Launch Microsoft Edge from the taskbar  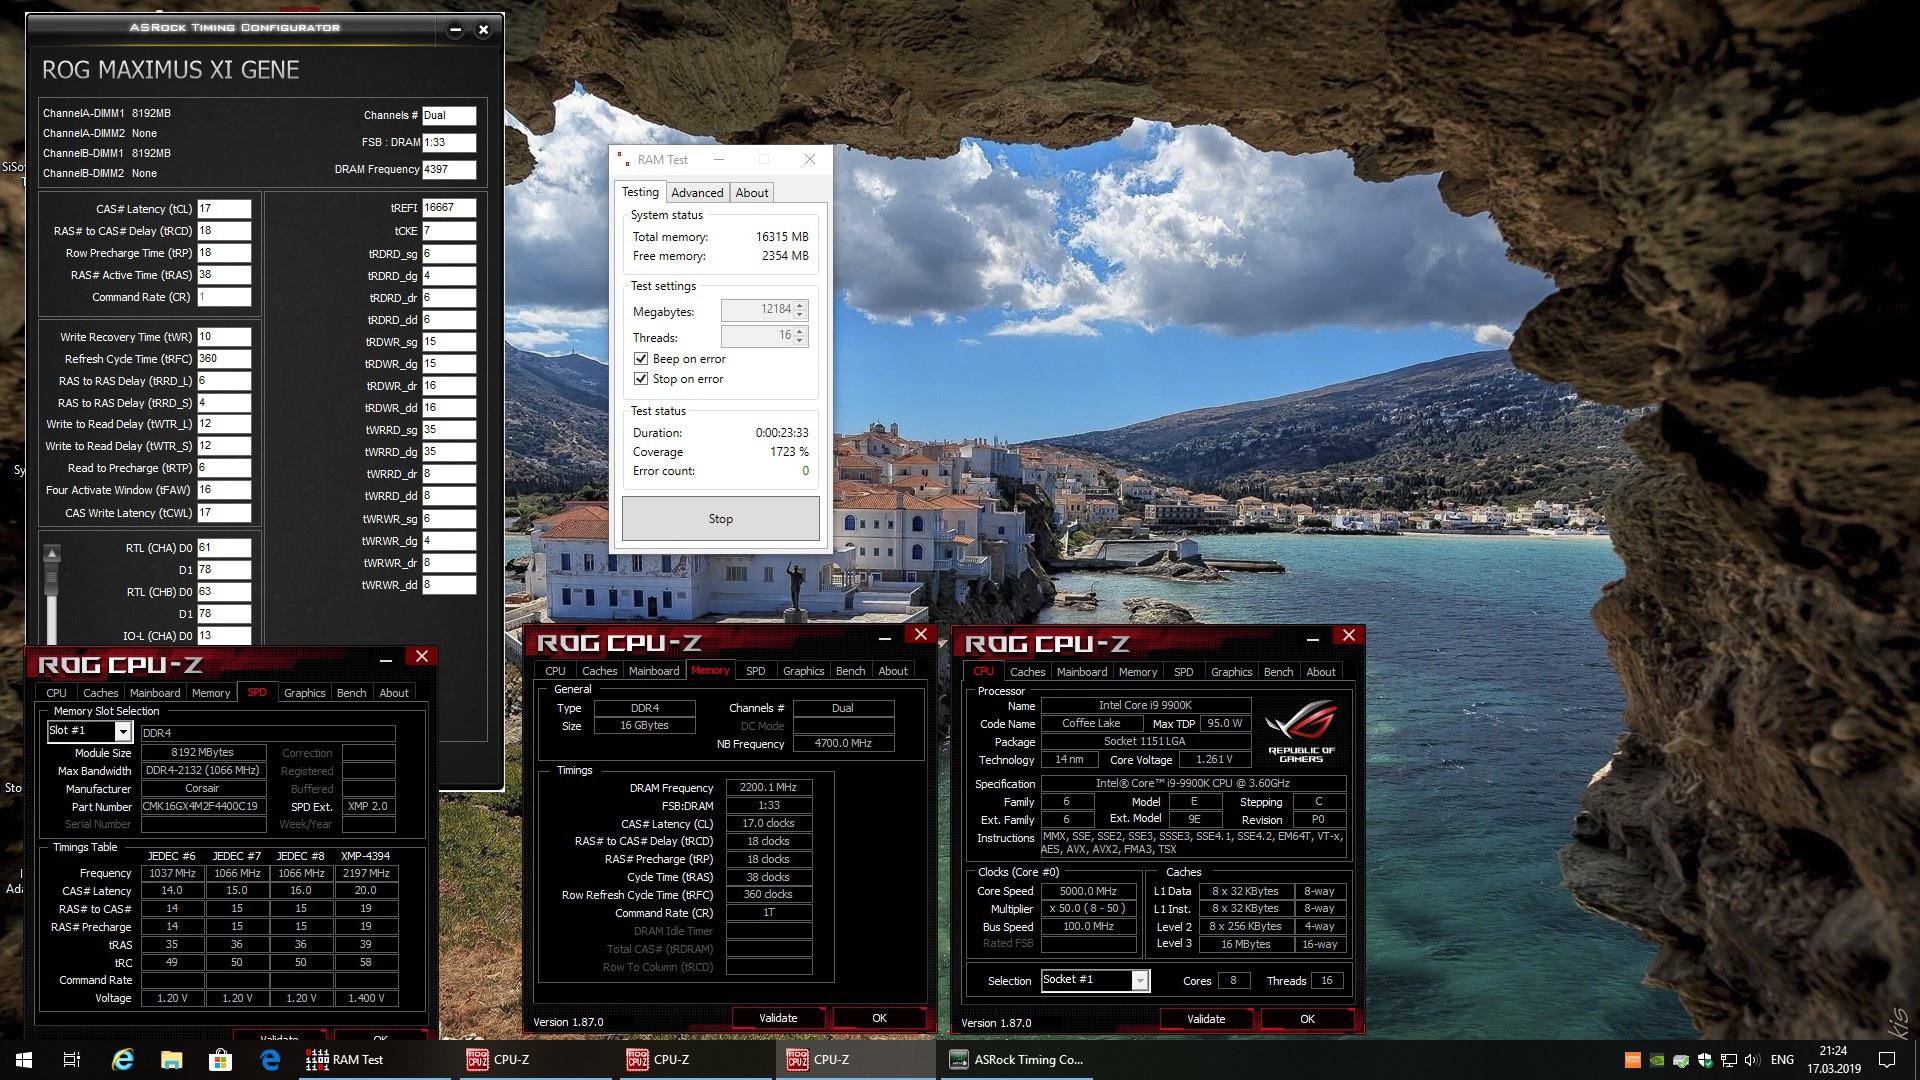270,1060
